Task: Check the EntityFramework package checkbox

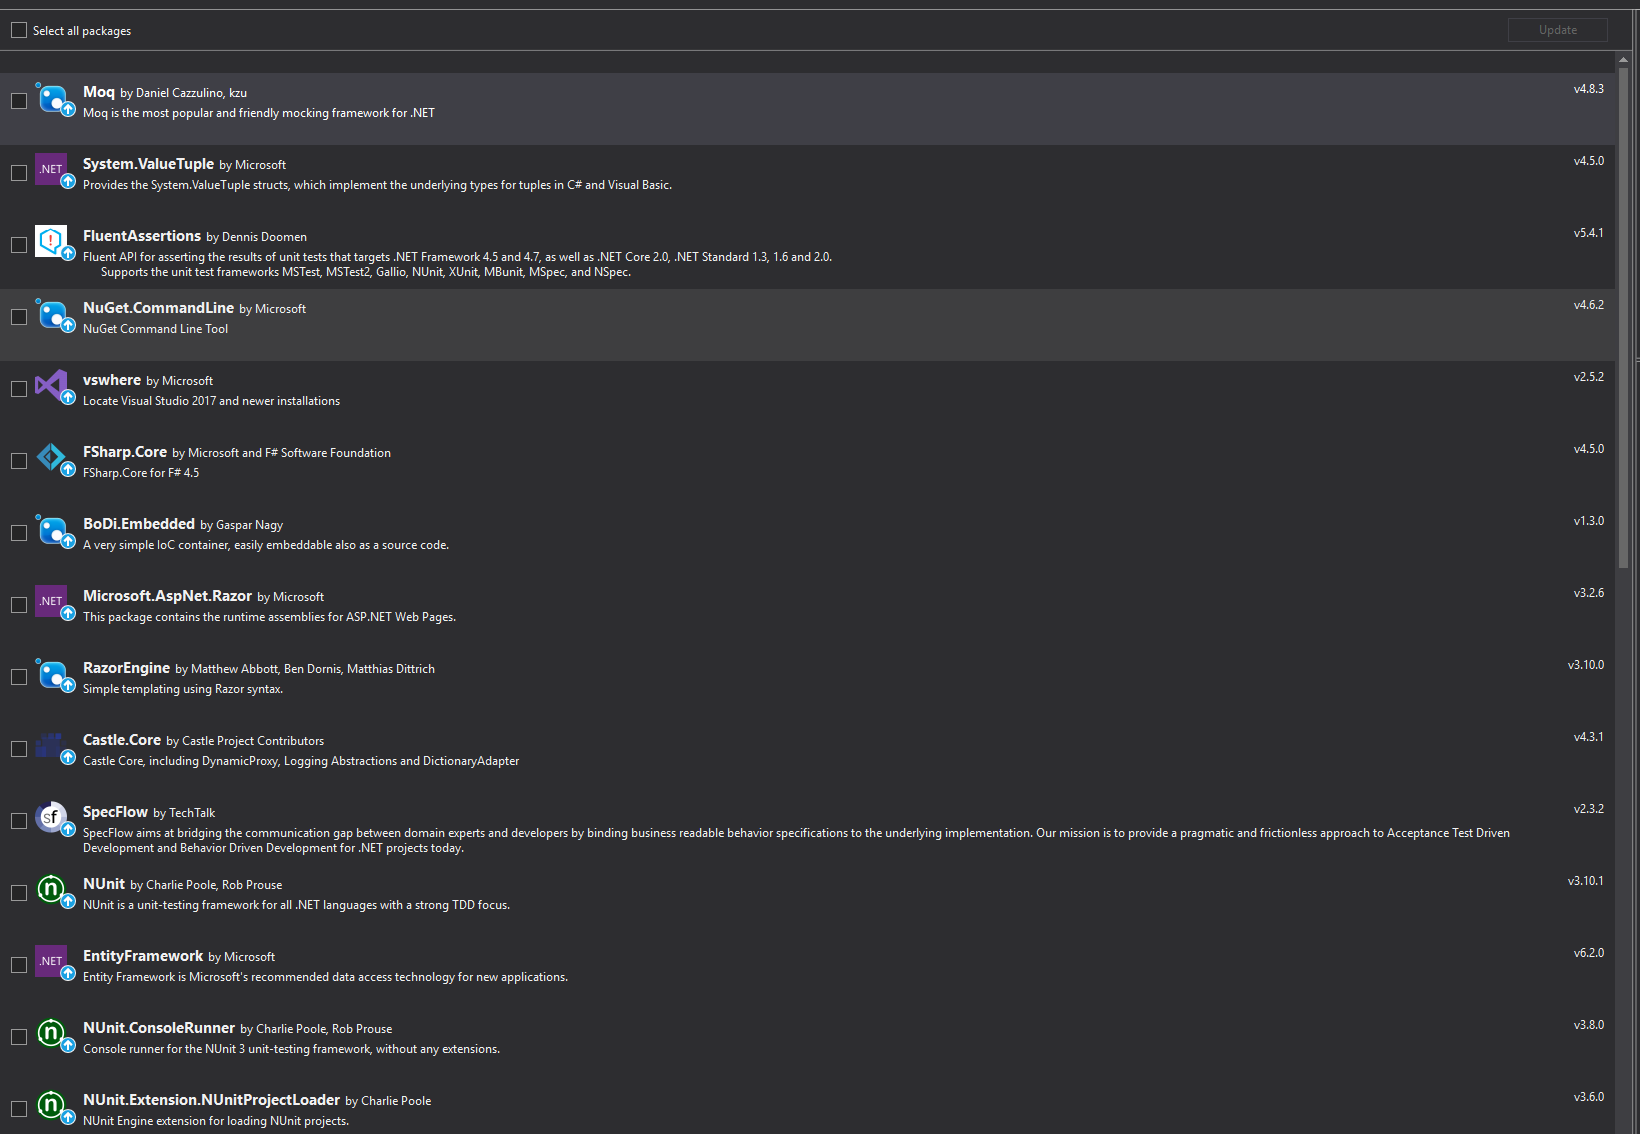Action: click(19, 965)
